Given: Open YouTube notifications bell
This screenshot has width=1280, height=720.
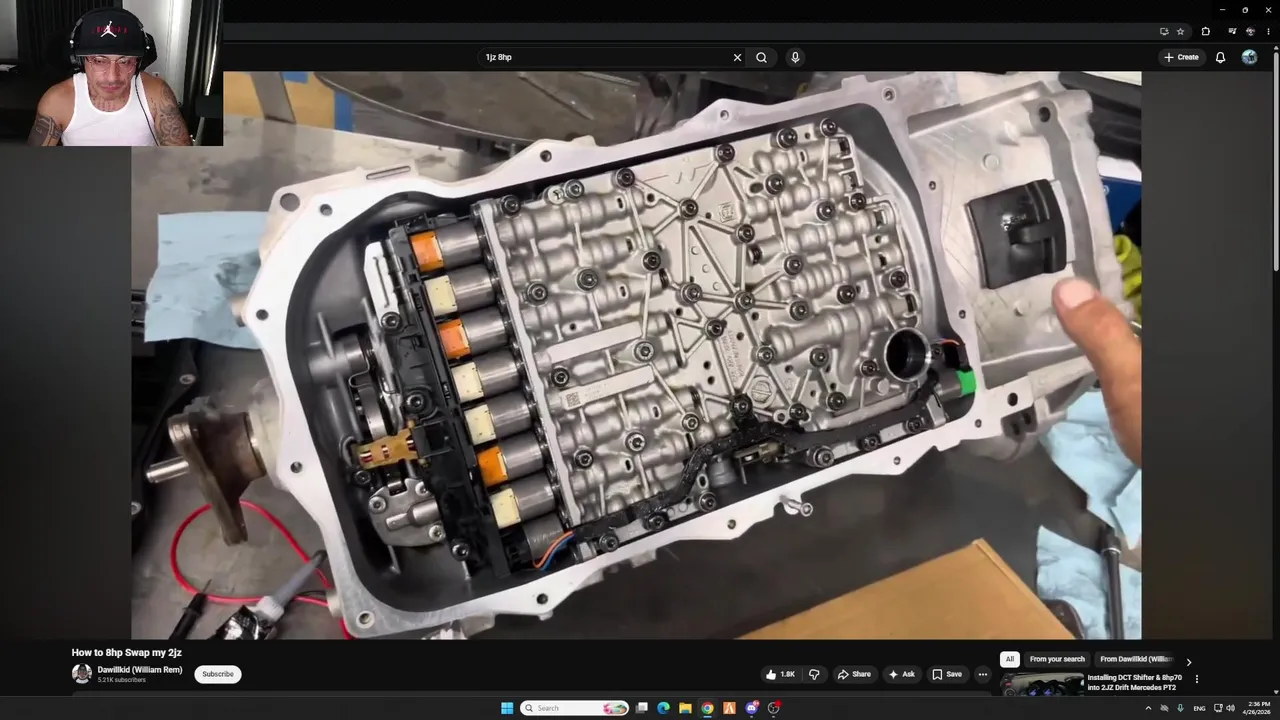Looking at the screenshot, I should coord(1220,57).
